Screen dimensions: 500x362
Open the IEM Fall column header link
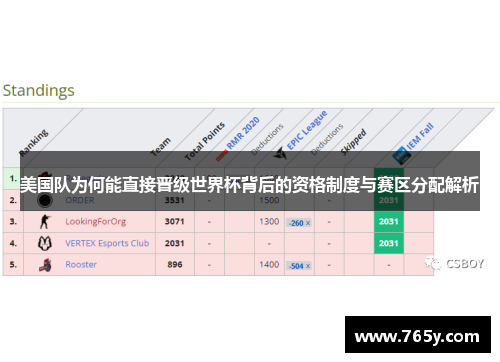click(420, 136)
